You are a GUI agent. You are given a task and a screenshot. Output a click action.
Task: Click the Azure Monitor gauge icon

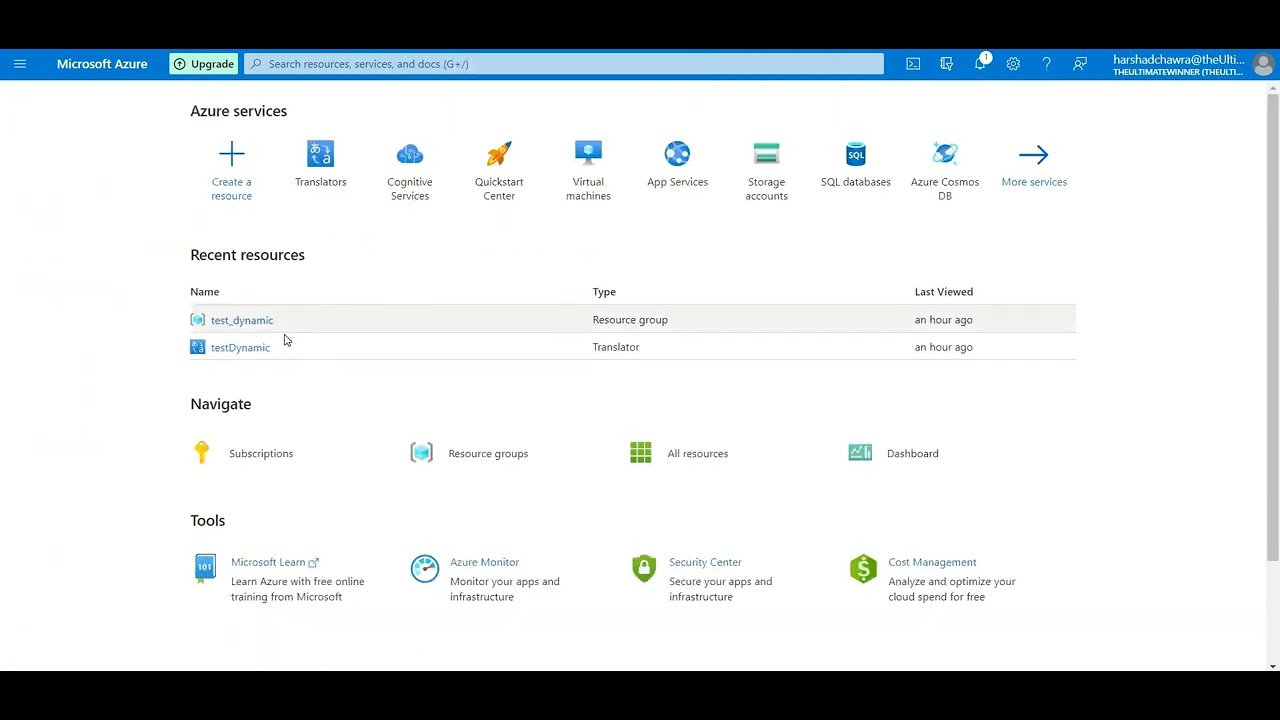click(425, 568)
